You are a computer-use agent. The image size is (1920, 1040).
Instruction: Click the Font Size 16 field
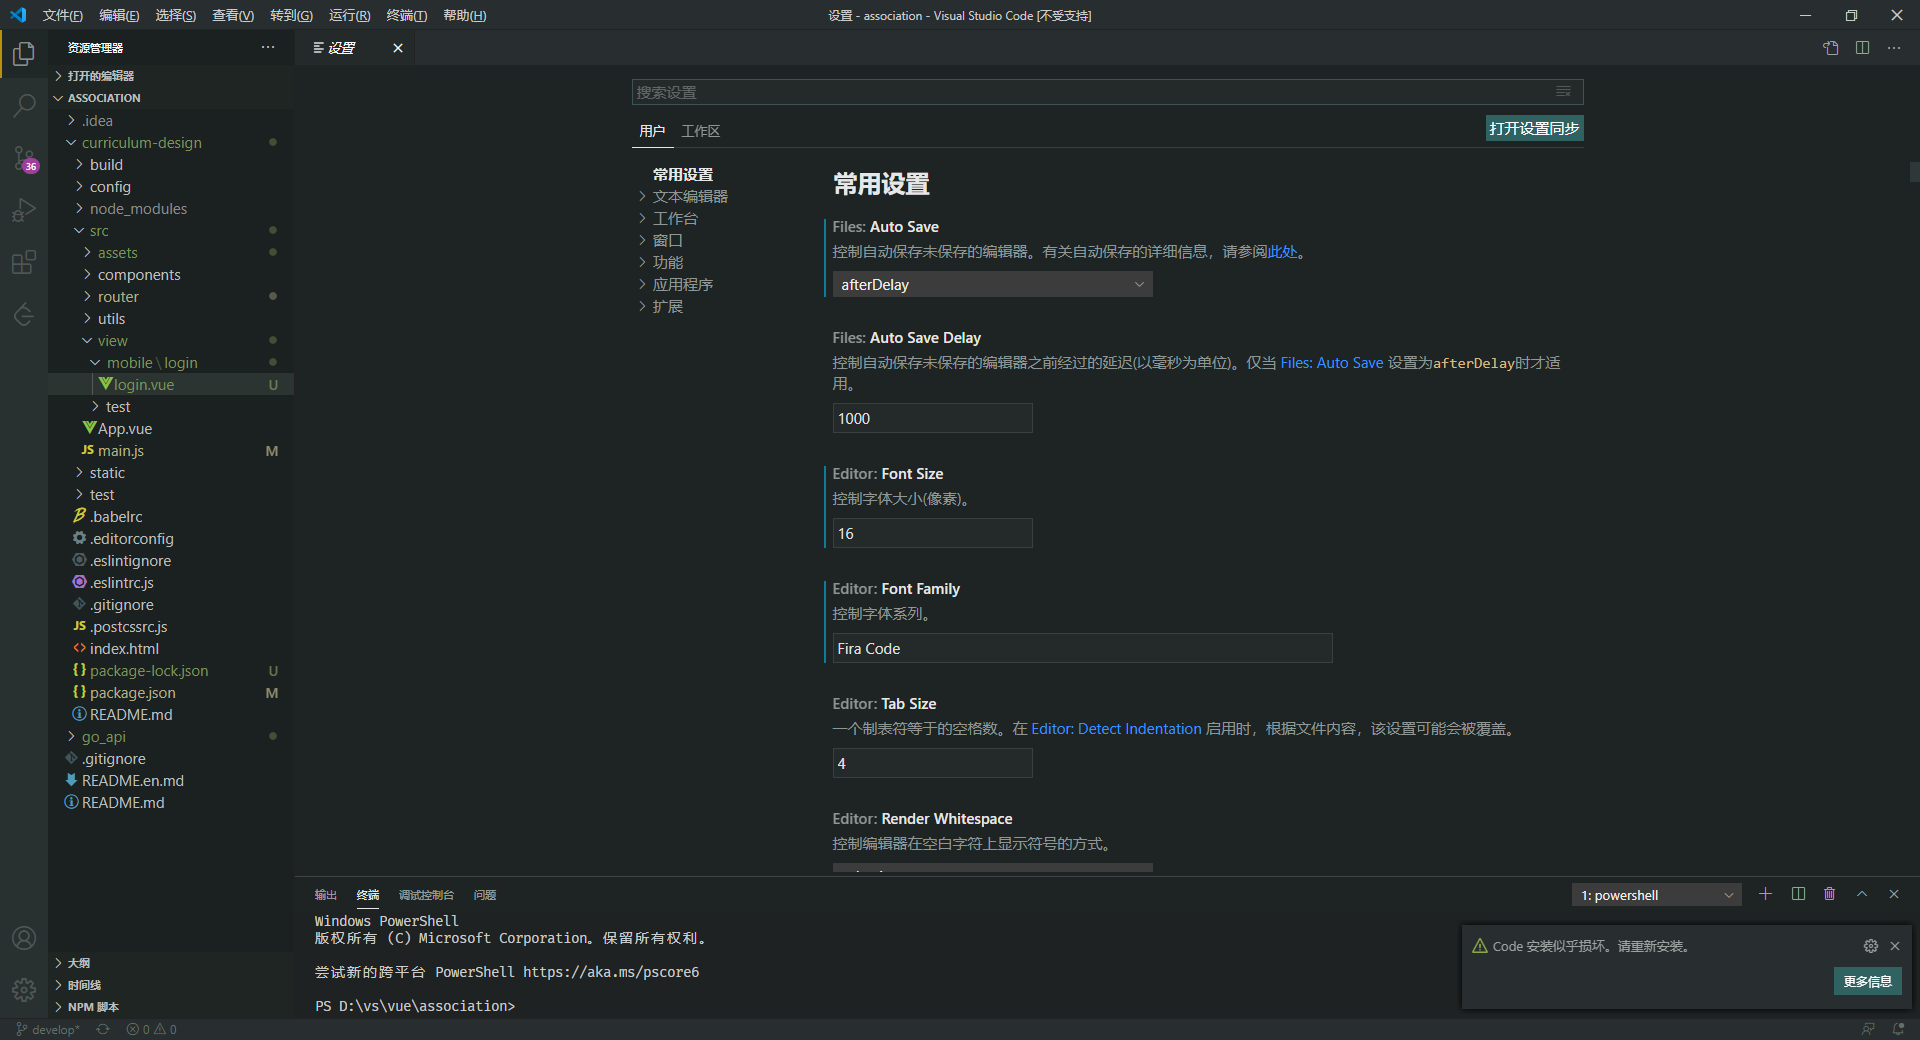pos(932,533)
